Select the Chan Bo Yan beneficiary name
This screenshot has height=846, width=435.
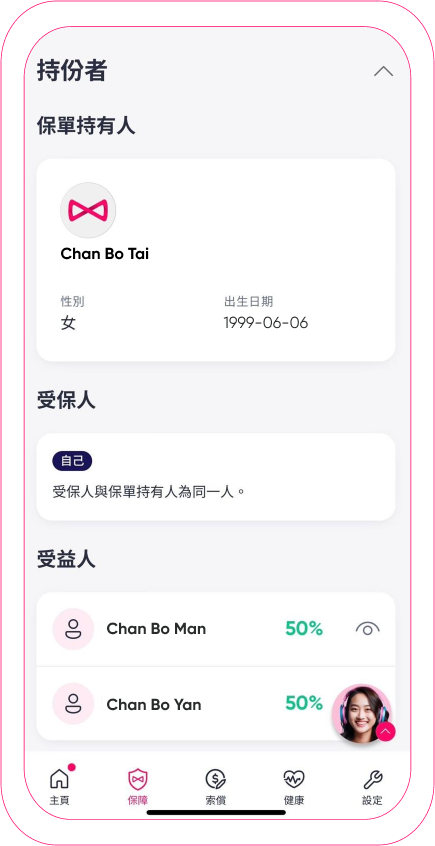coord(154,705)
